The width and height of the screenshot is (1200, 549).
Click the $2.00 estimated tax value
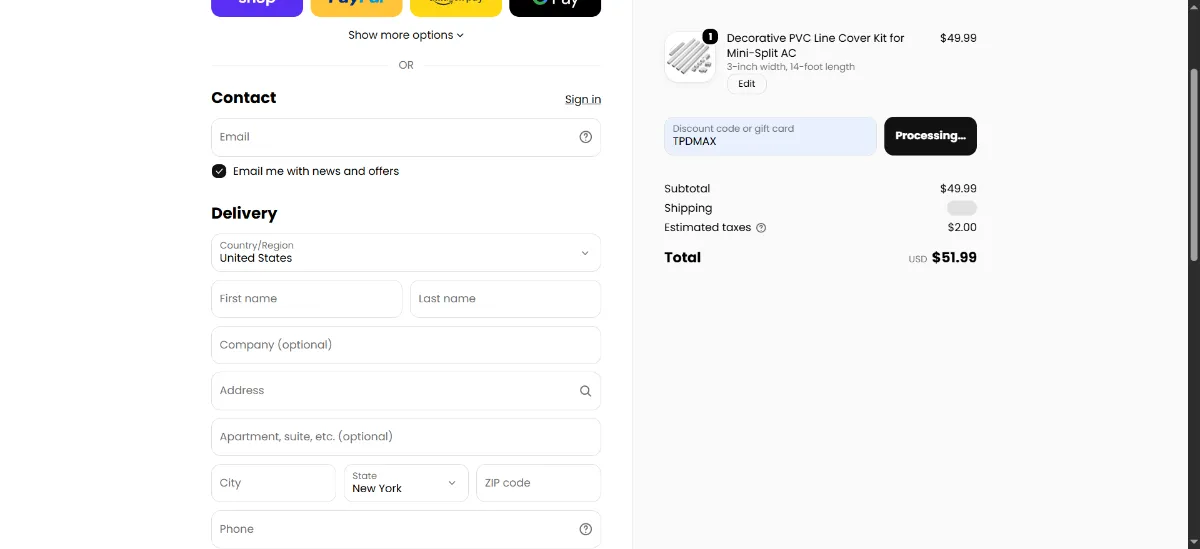point(962,228)
